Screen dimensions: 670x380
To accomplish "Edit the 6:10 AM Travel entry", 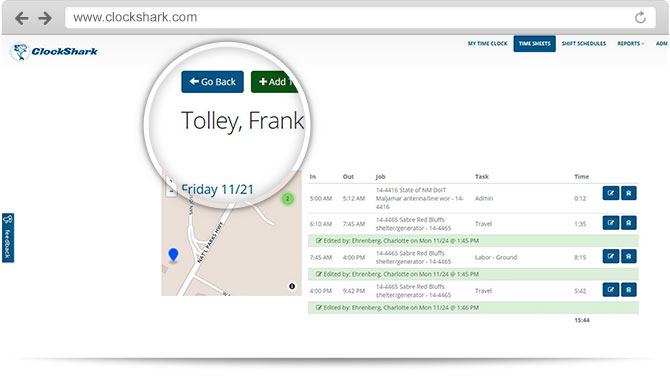I will [611, 223].
